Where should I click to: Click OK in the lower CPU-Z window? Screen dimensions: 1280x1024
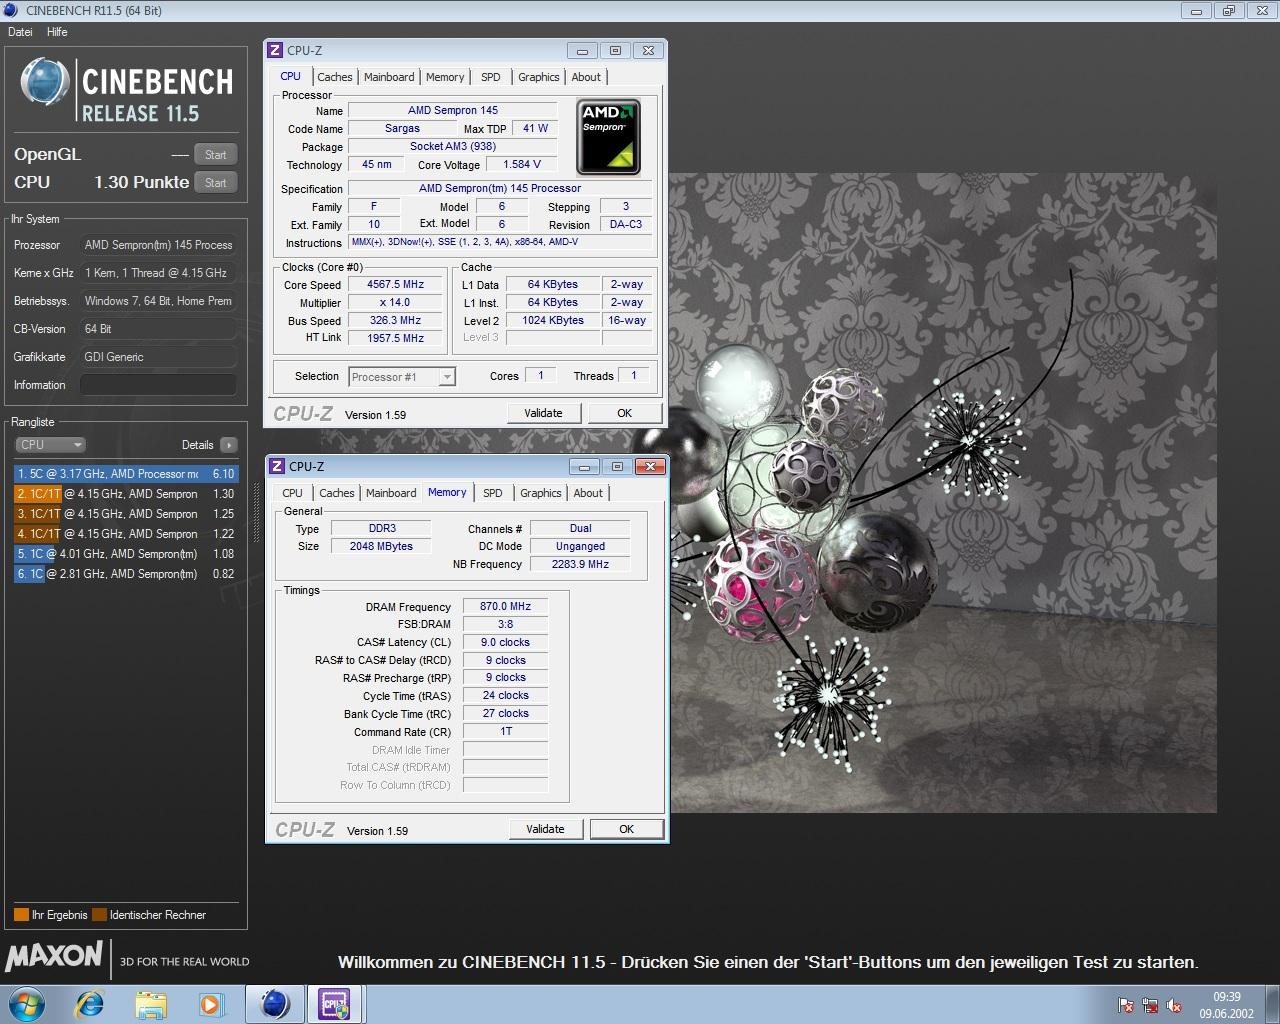(626, 829)
